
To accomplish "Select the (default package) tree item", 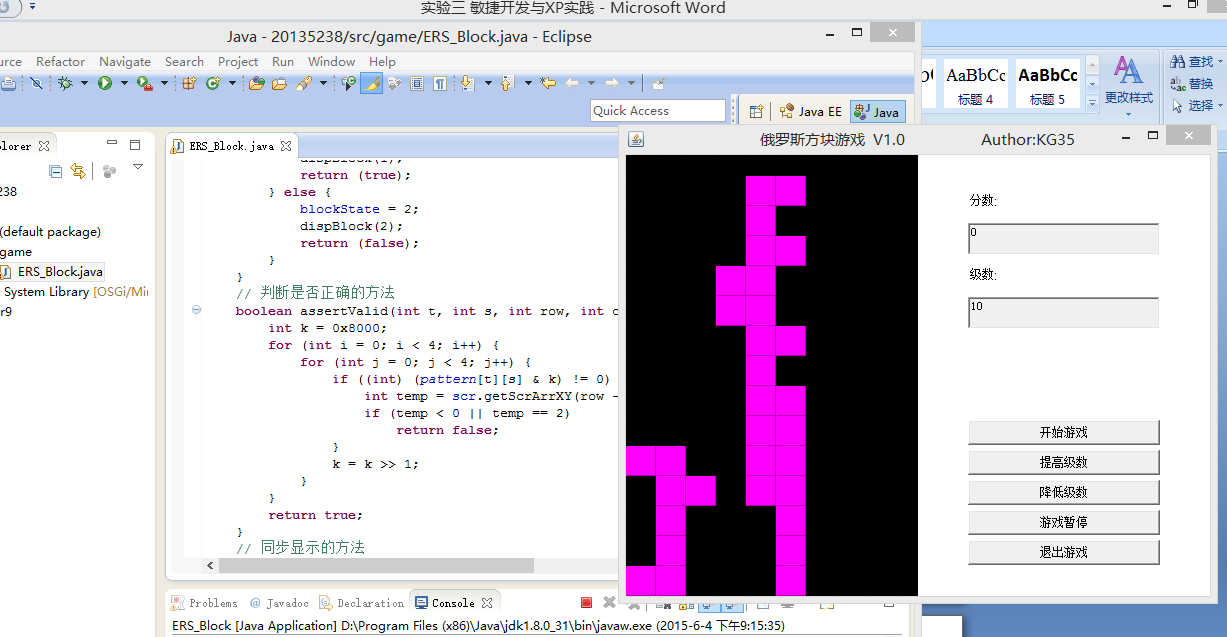I will 50,232.
